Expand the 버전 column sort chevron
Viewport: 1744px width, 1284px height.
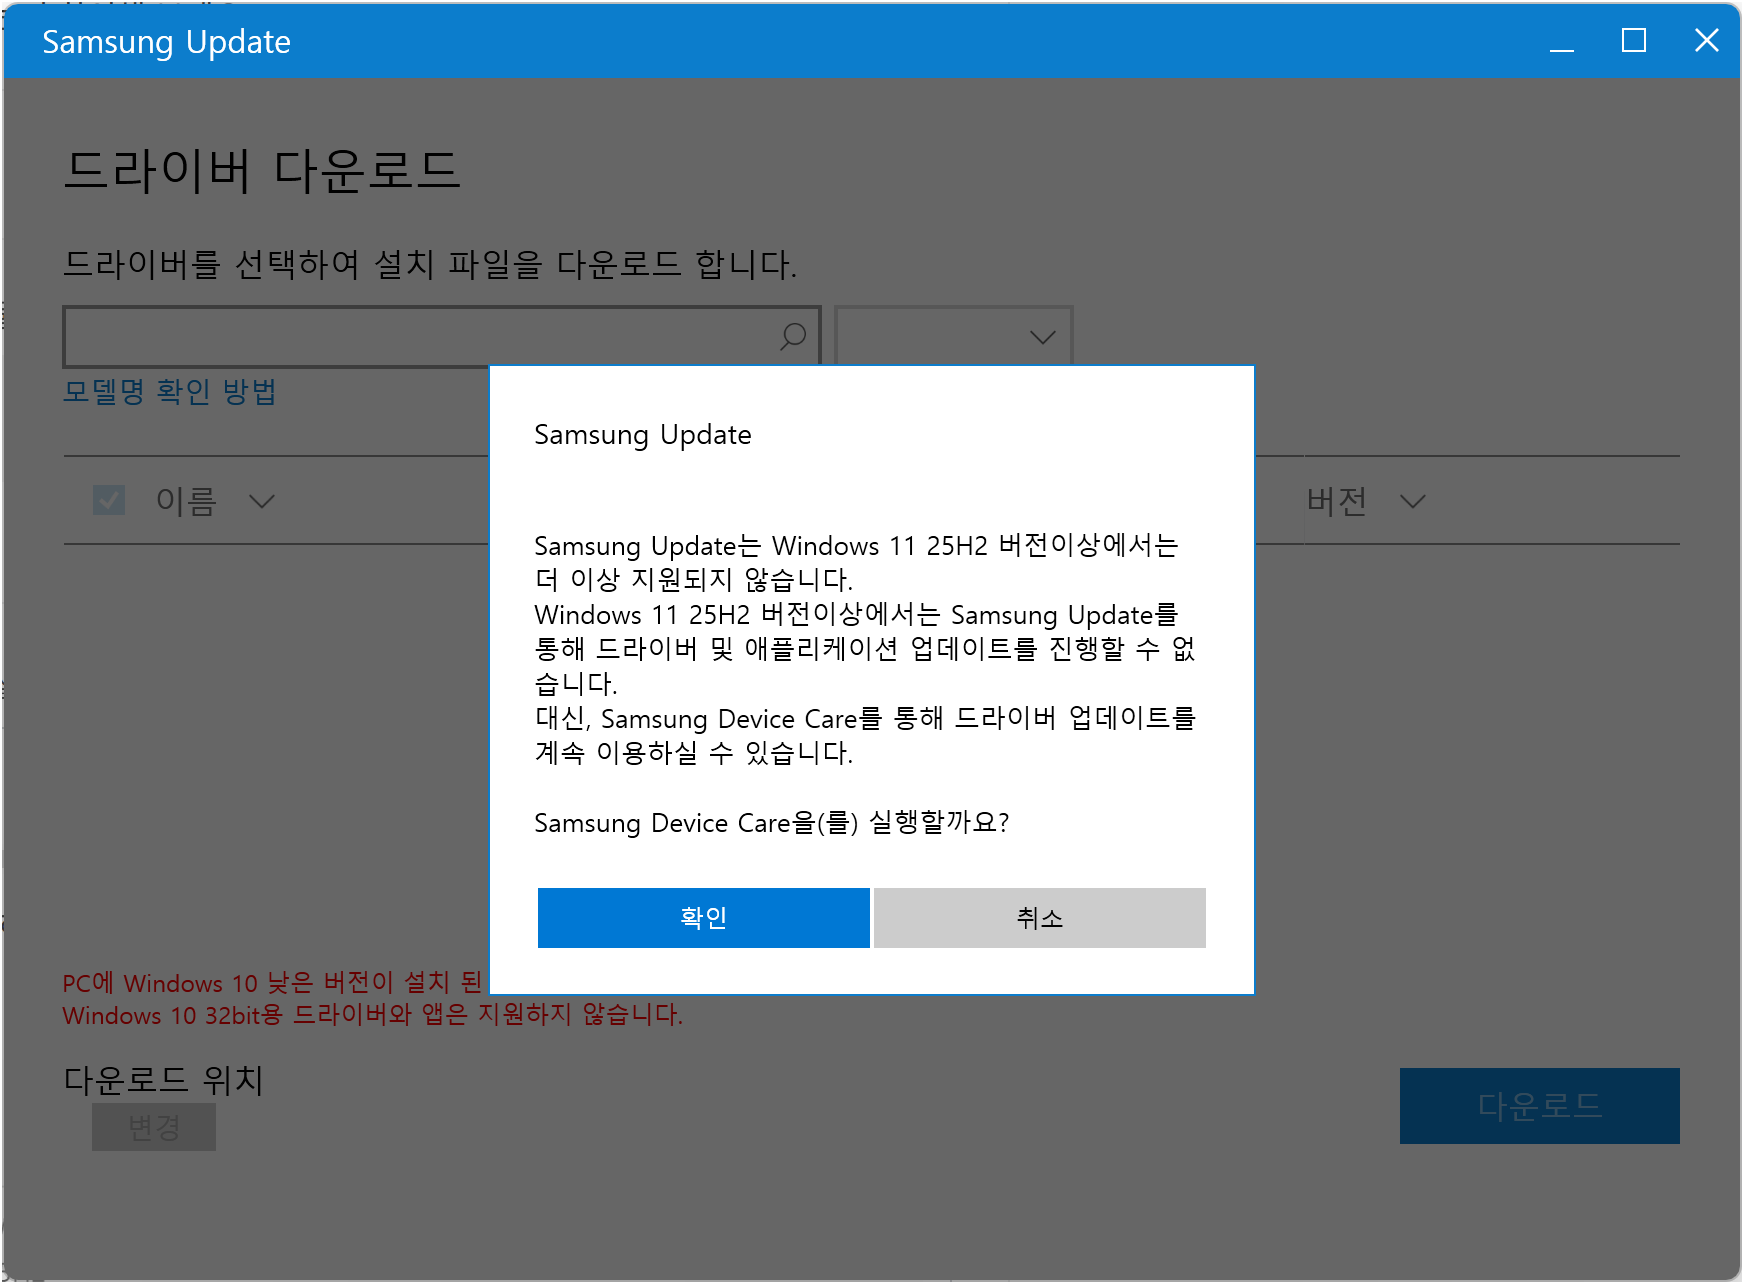(x=1412, y=501)
